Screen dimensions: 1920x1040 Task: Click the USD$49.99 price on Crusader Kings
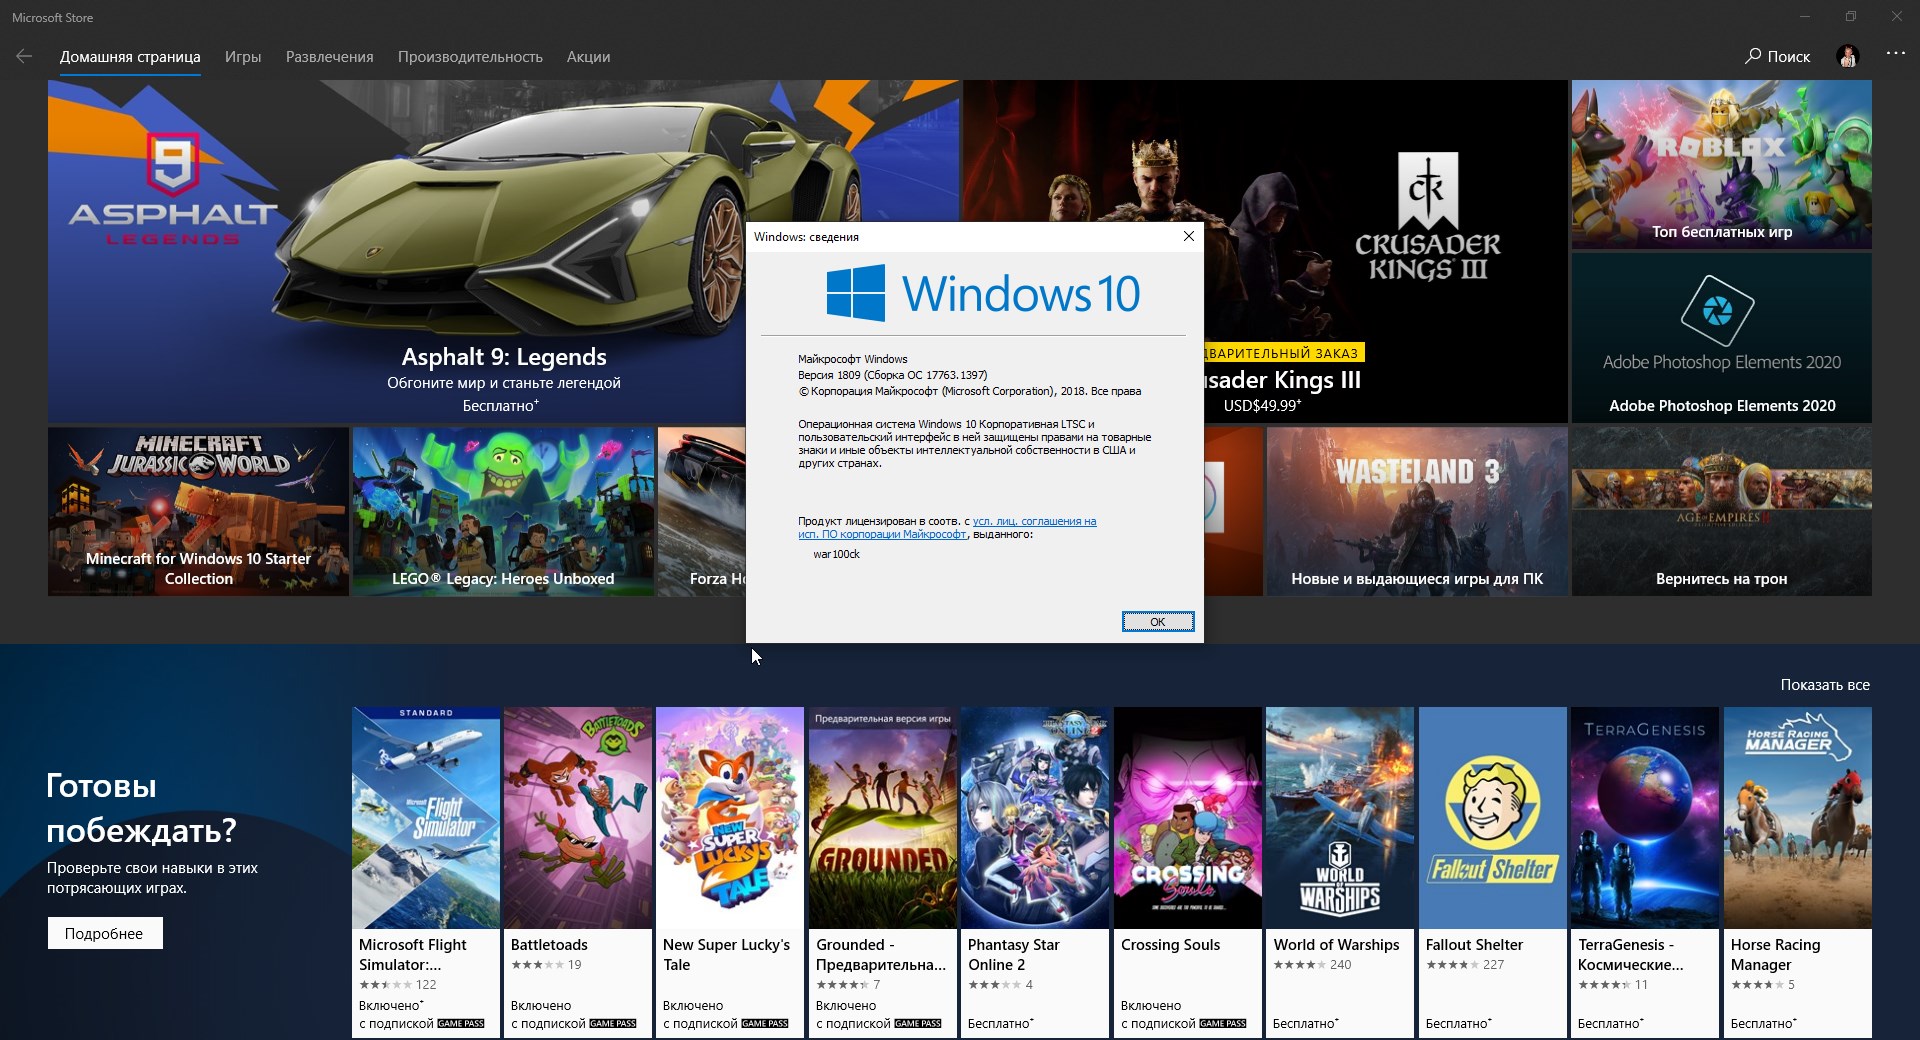click(x=1262, y=405)
